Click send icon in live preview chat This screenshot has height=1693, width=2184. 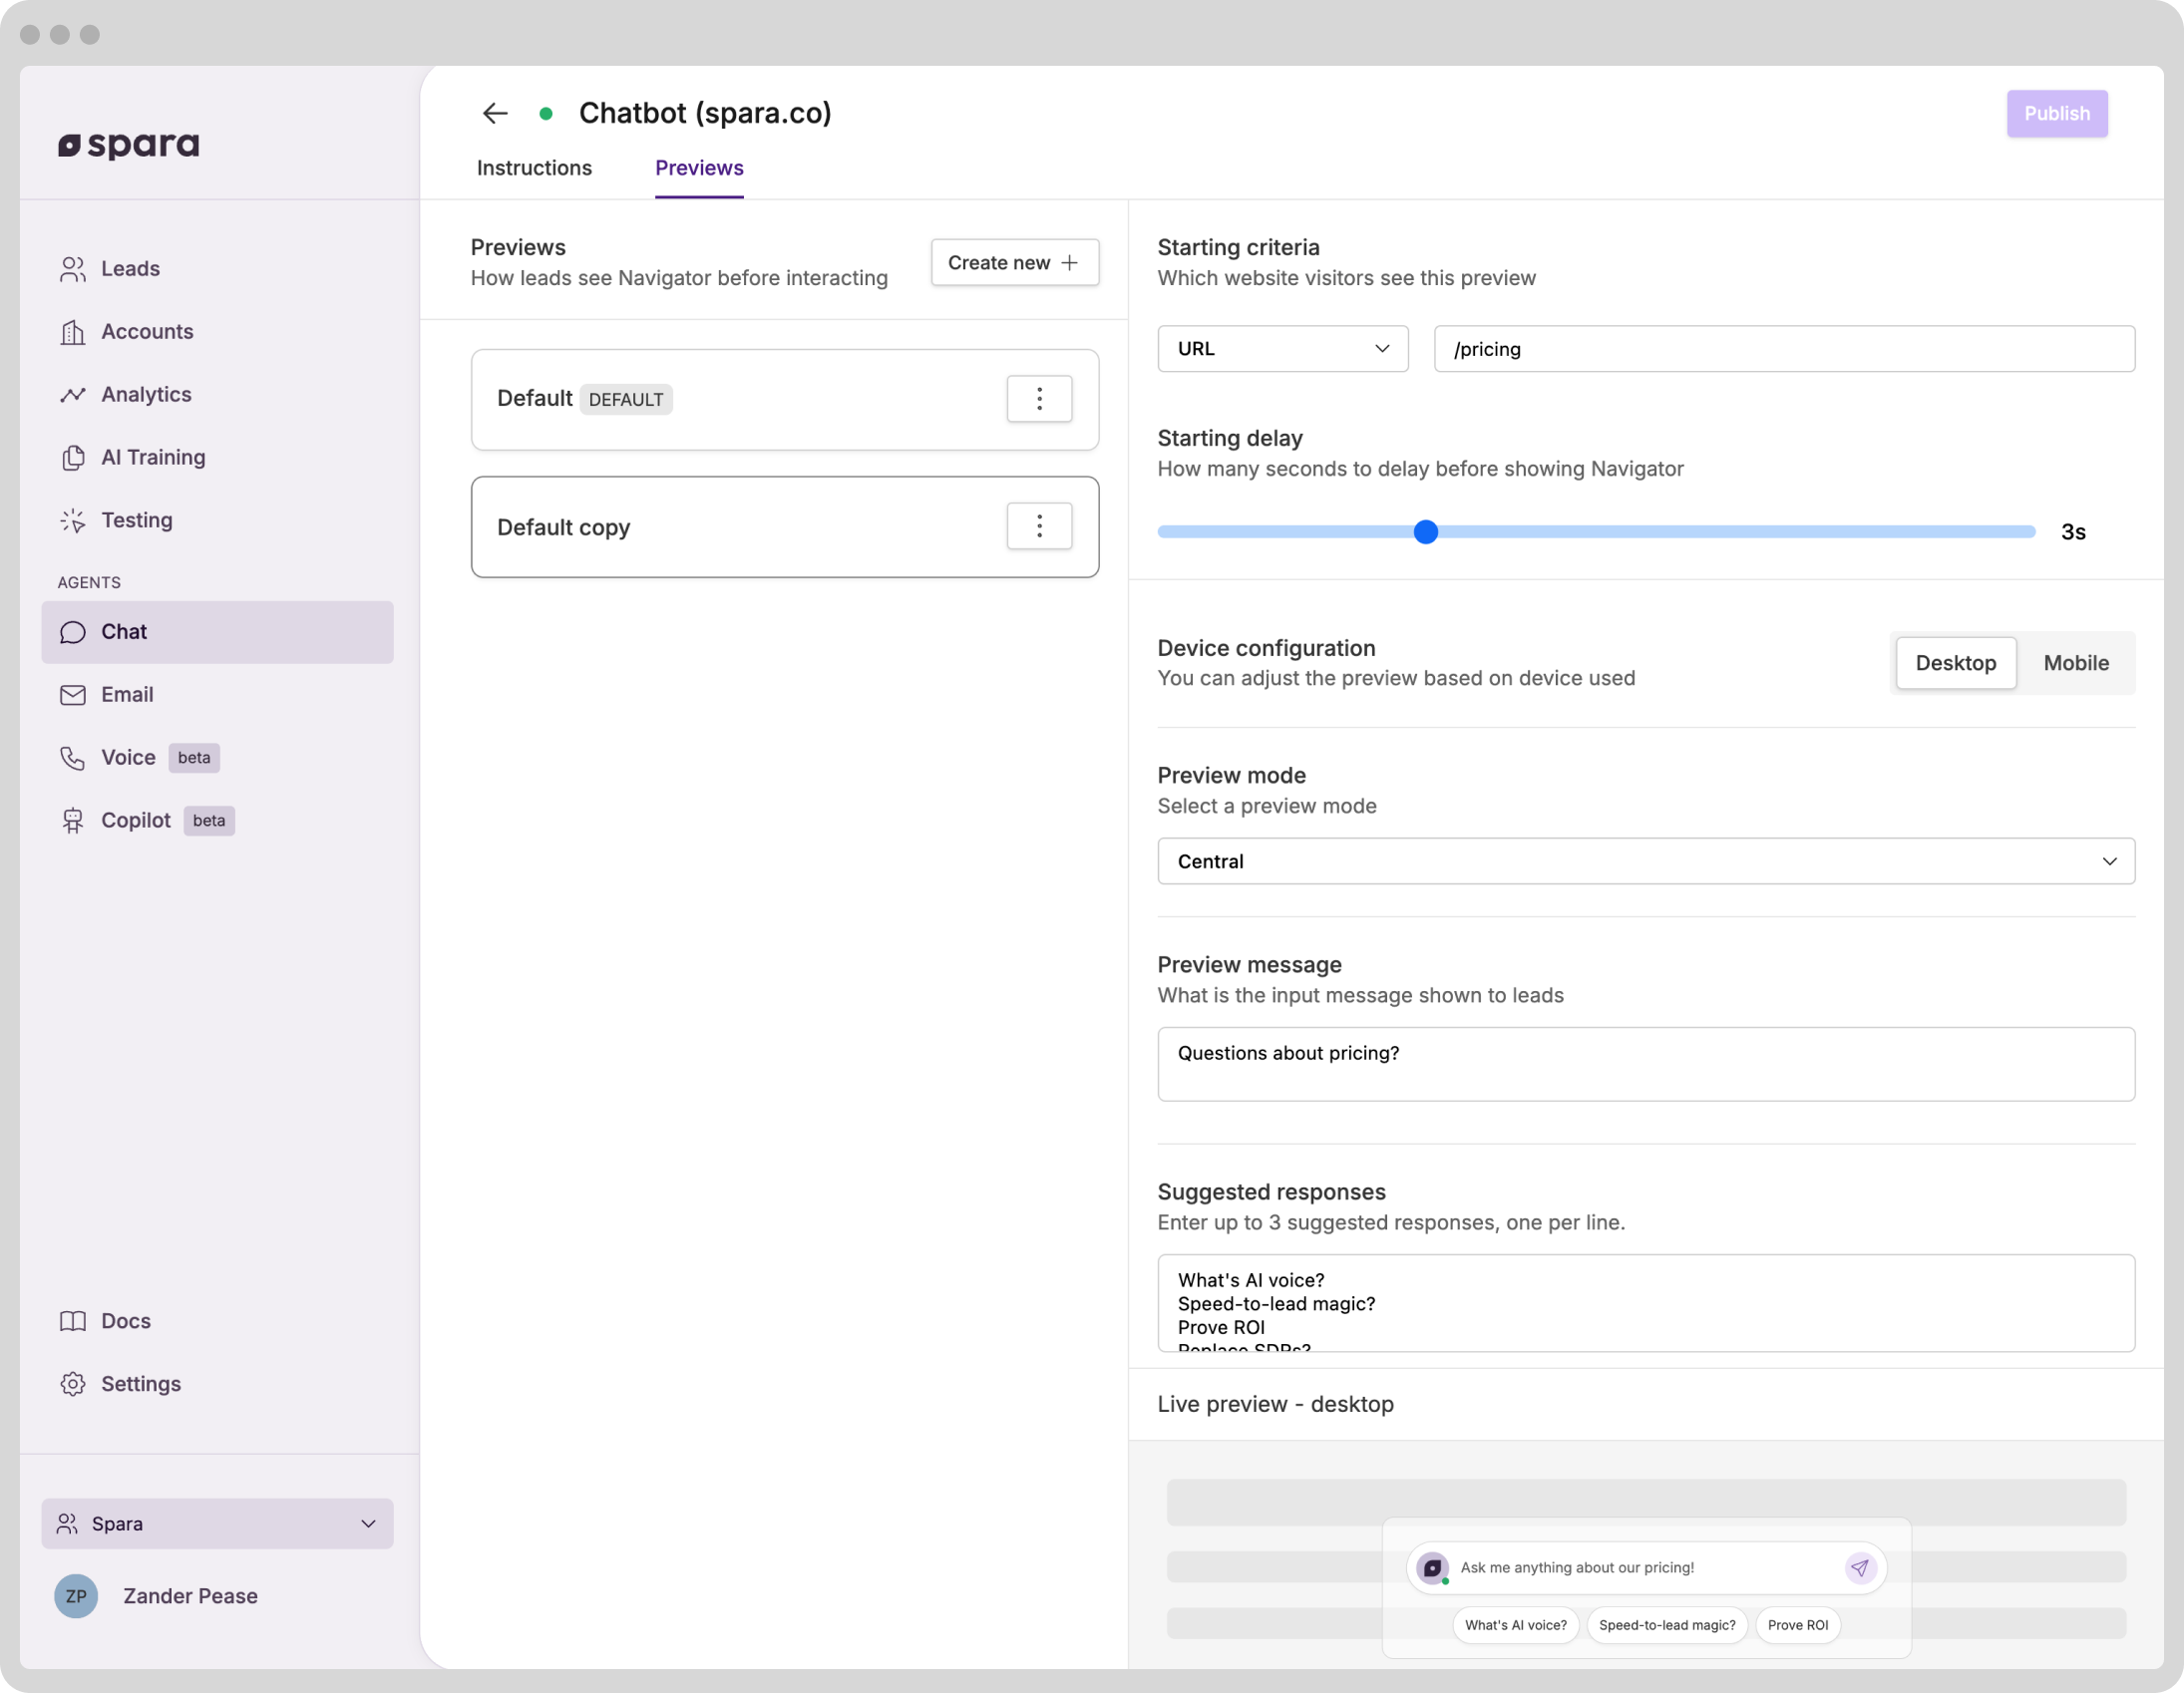[x=1859, y=1568]
